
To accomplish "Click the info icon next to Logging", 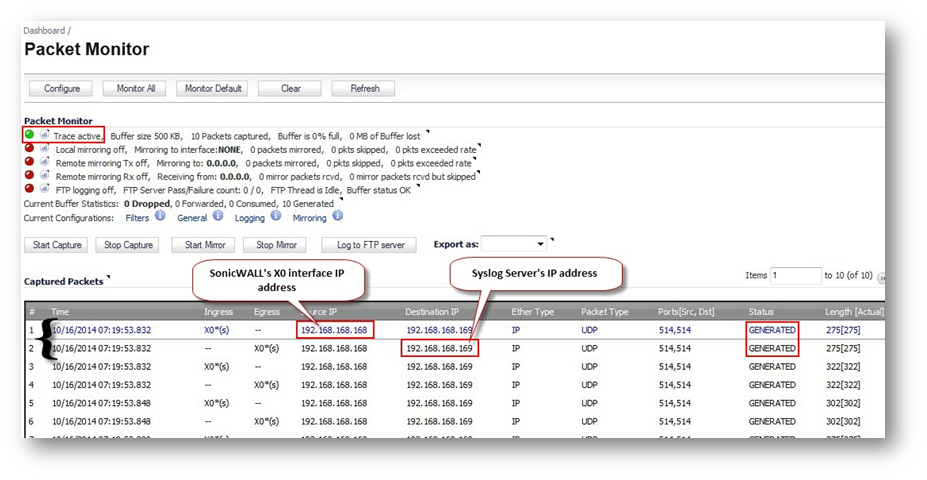I will point(275,216).
